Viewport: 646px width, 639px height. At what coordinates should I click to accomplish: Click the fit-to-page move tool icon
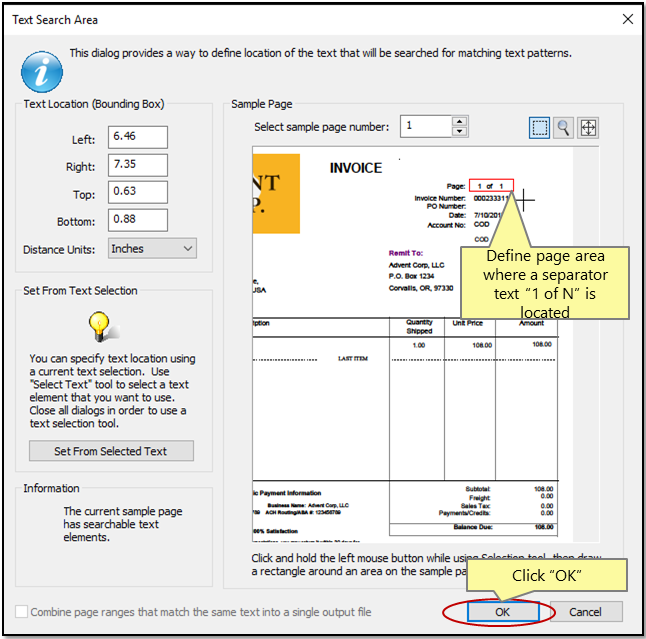[588, 128]
